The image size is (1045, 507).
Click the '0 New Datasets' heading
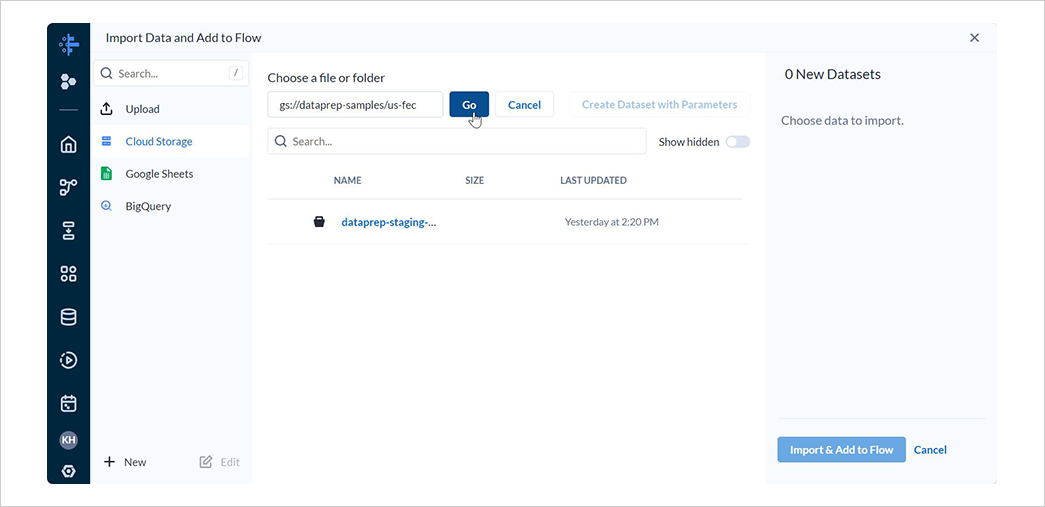coord(832,74)
